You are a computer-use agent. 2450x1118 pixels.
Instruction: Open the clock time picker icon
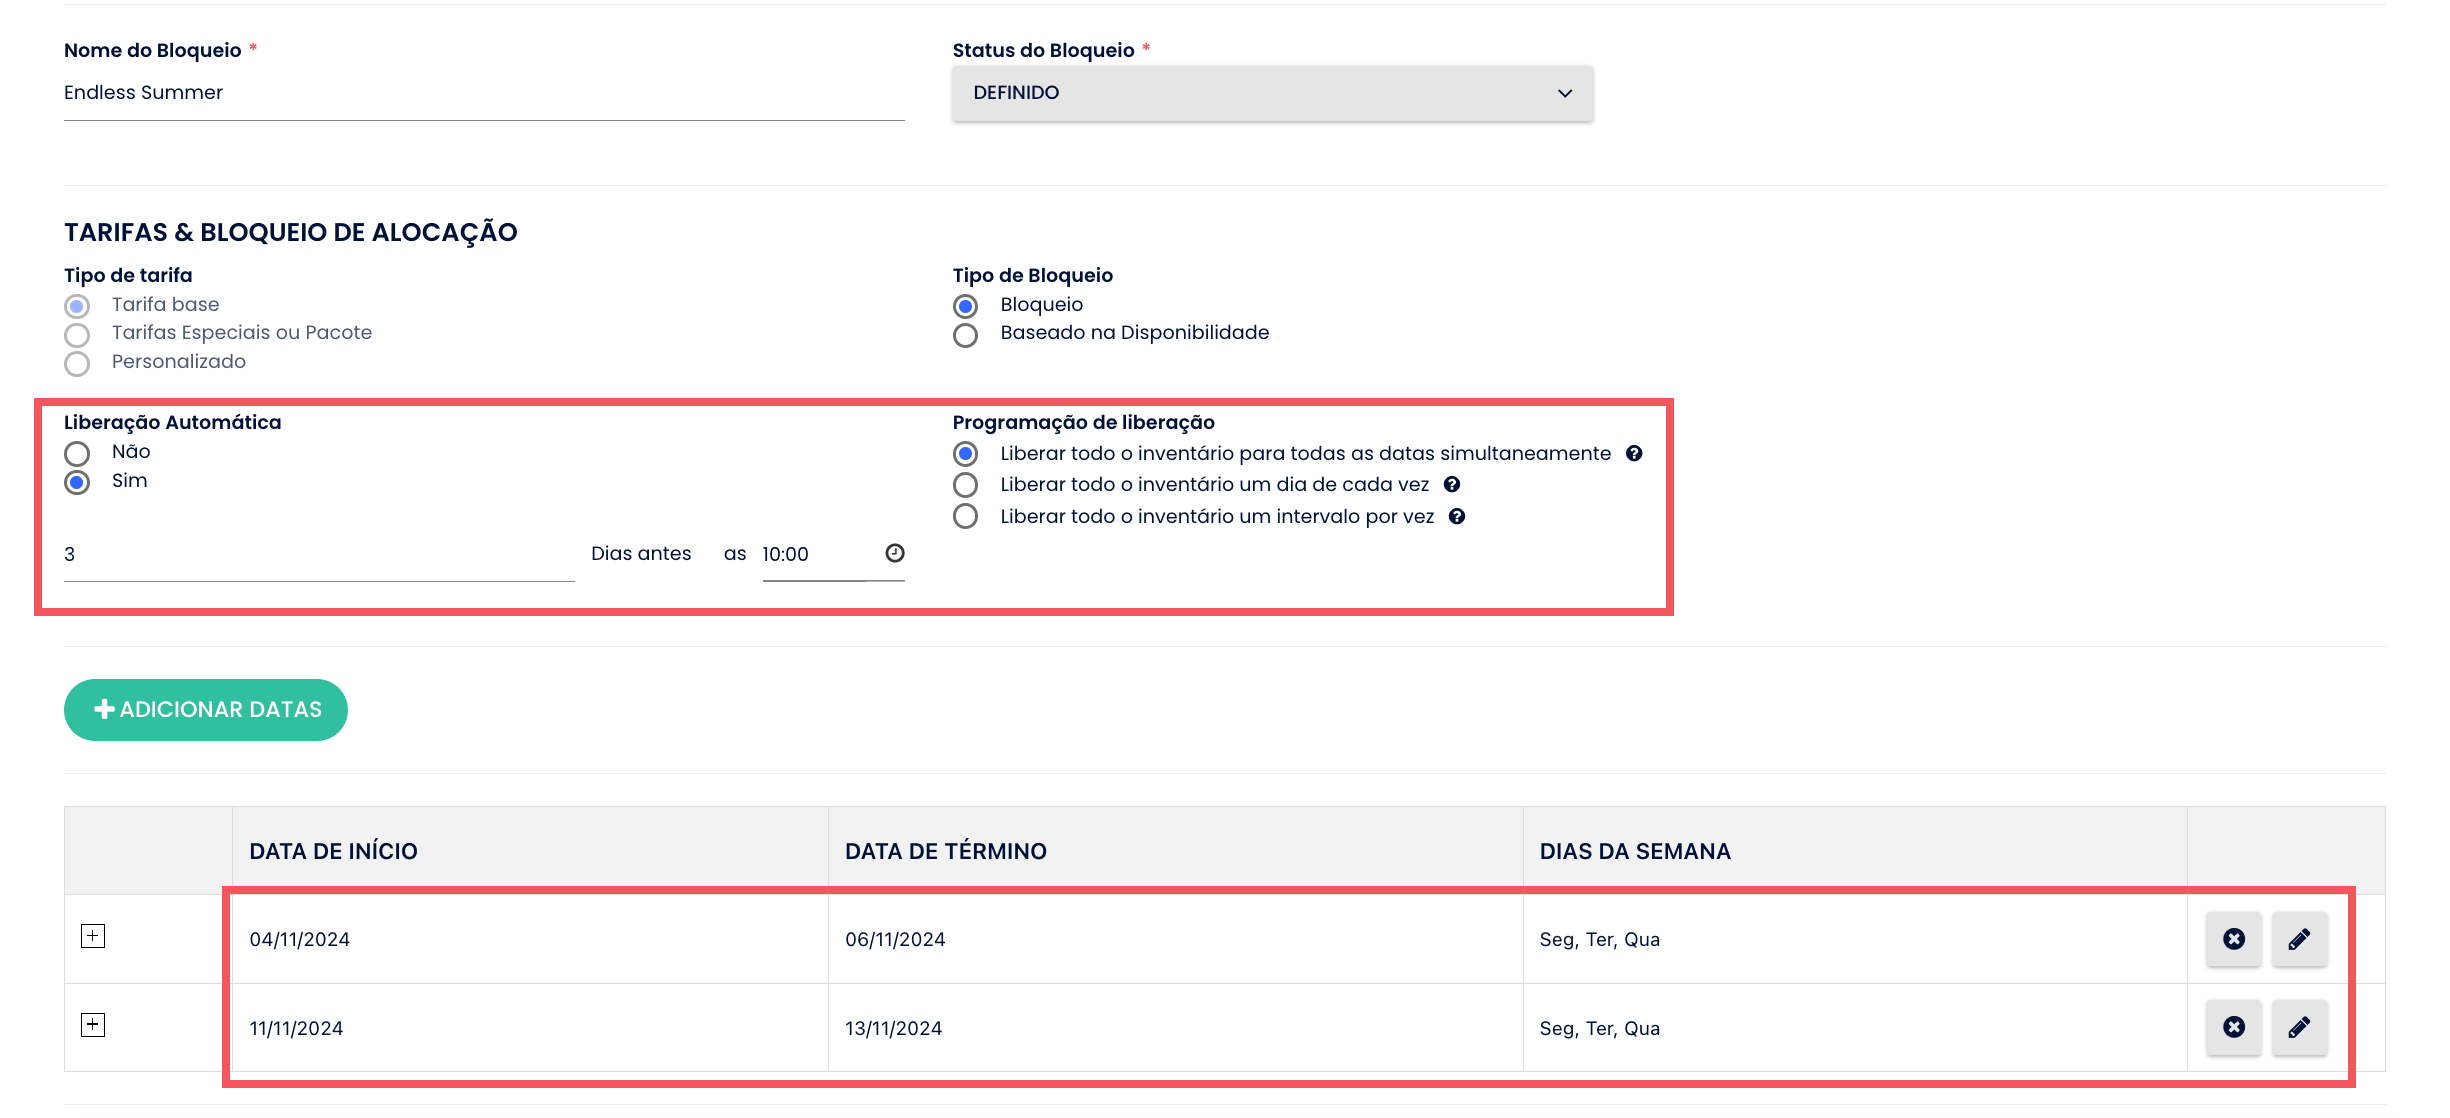(x=895, y=553)
